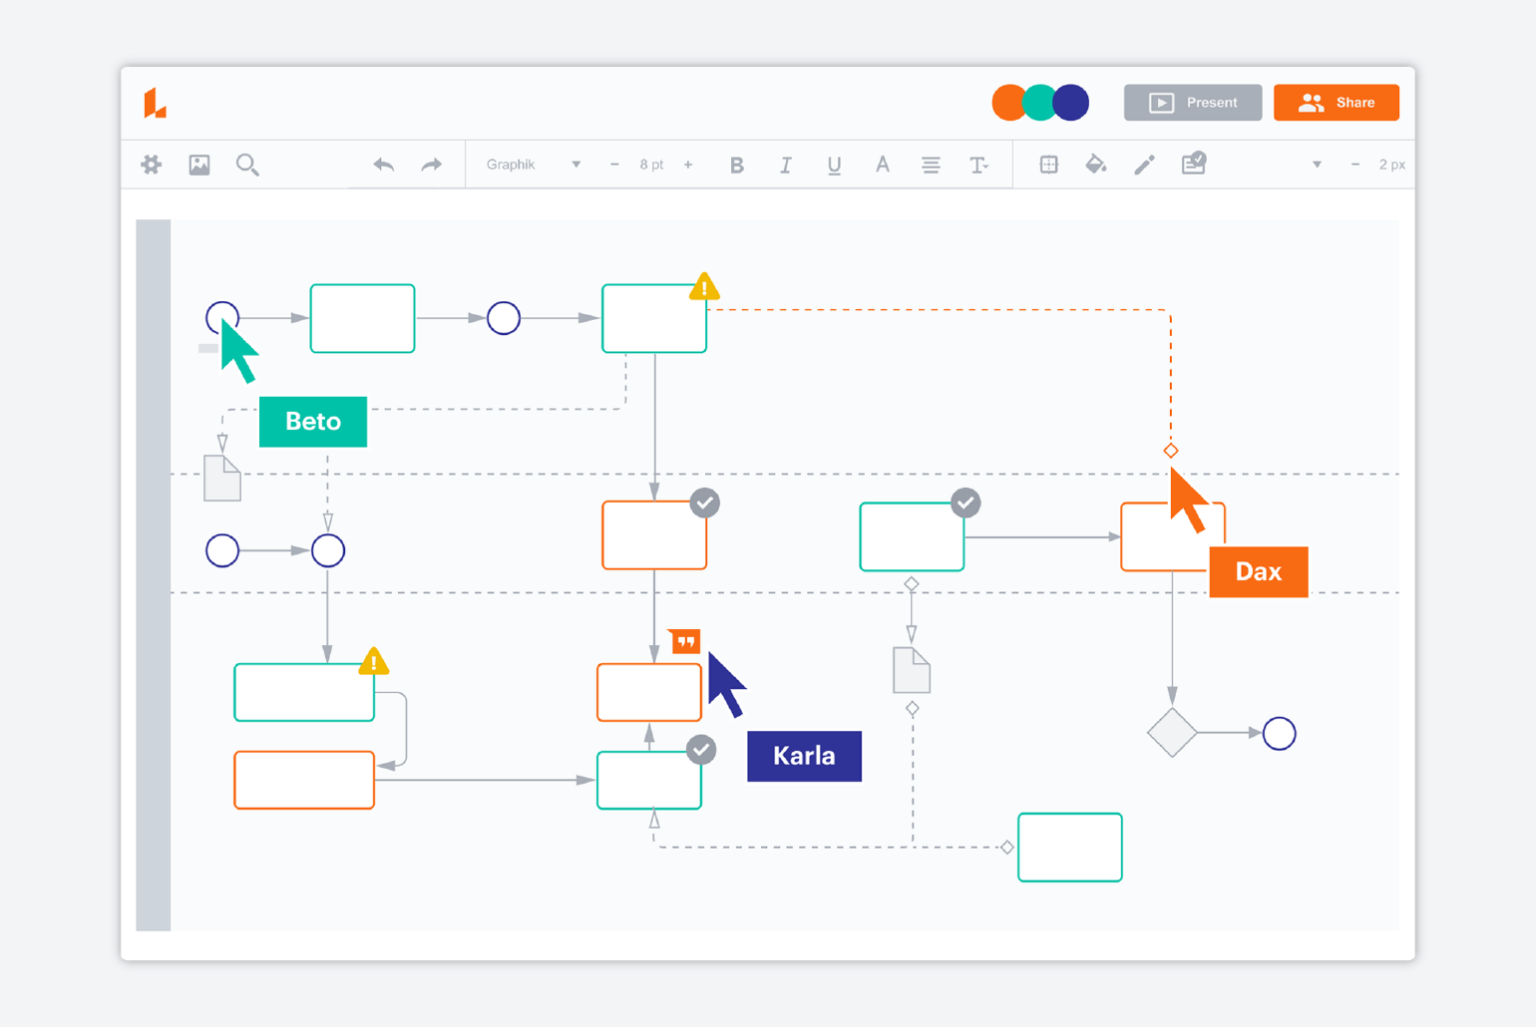Click the insert image icon
Image resolution: width=1536 pixels, height=1027 pixels.
tap(199, 164)
